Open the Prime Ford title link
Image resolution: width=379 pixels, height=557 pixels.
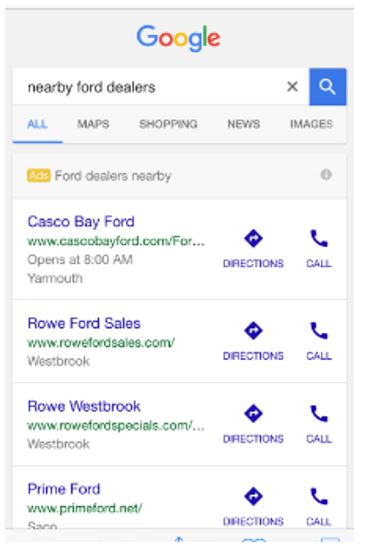pos(64,489)
